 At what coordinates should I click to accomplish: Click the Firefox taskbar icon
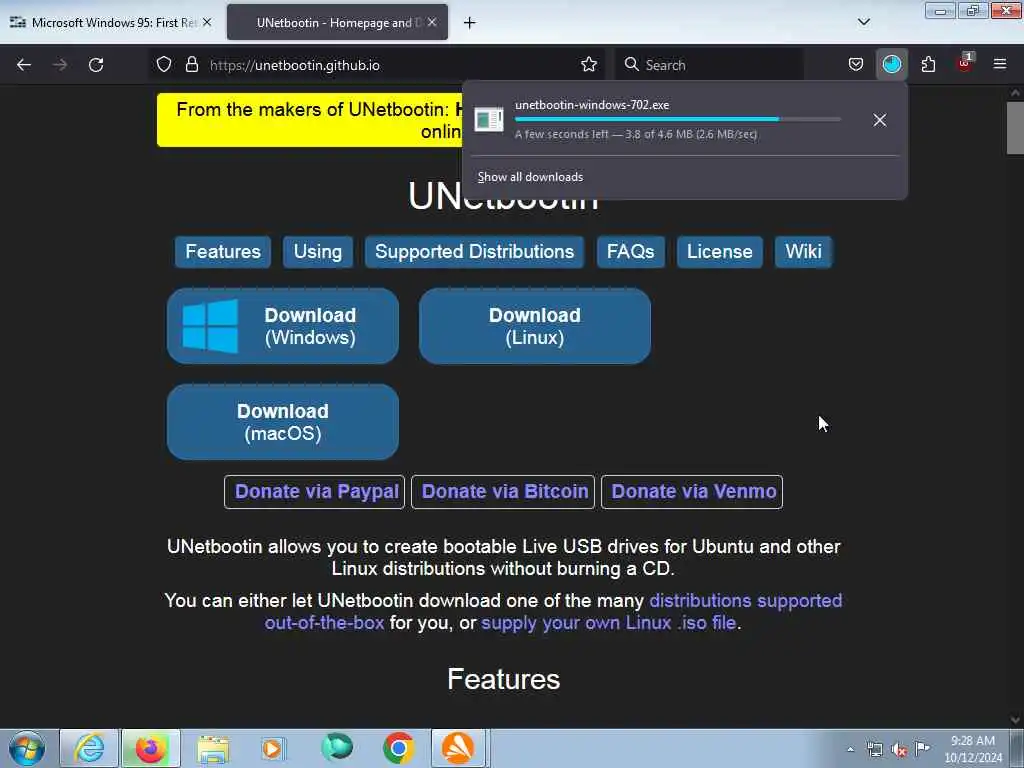pos(150,748)
